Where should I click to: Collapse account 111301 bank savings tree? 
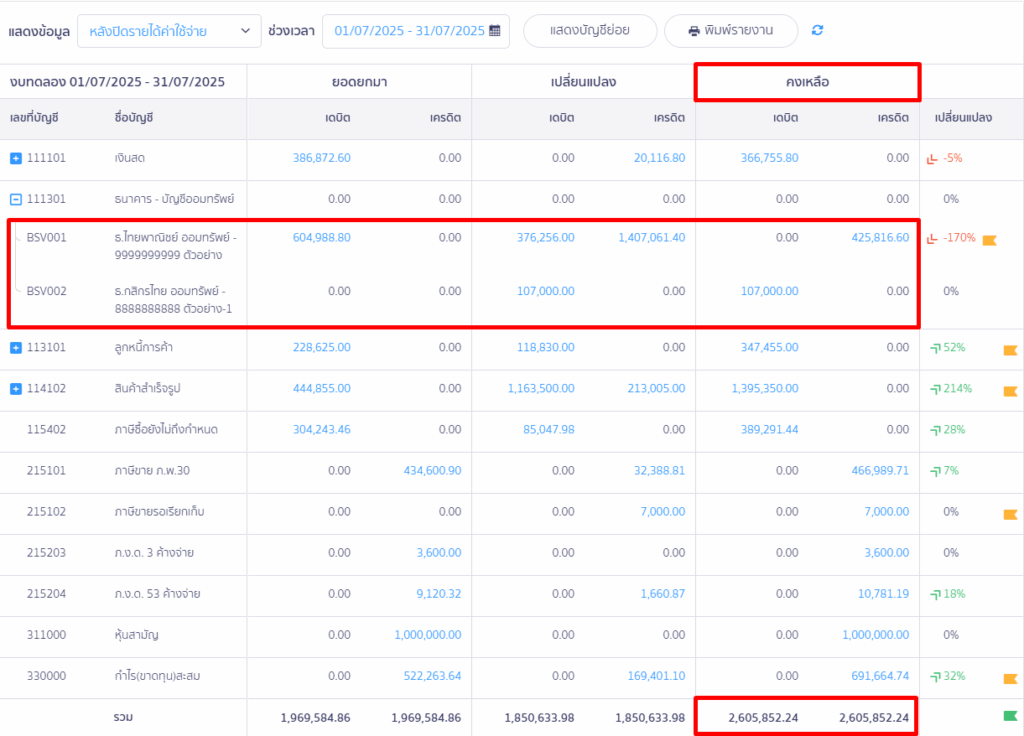tap(15, 199)
